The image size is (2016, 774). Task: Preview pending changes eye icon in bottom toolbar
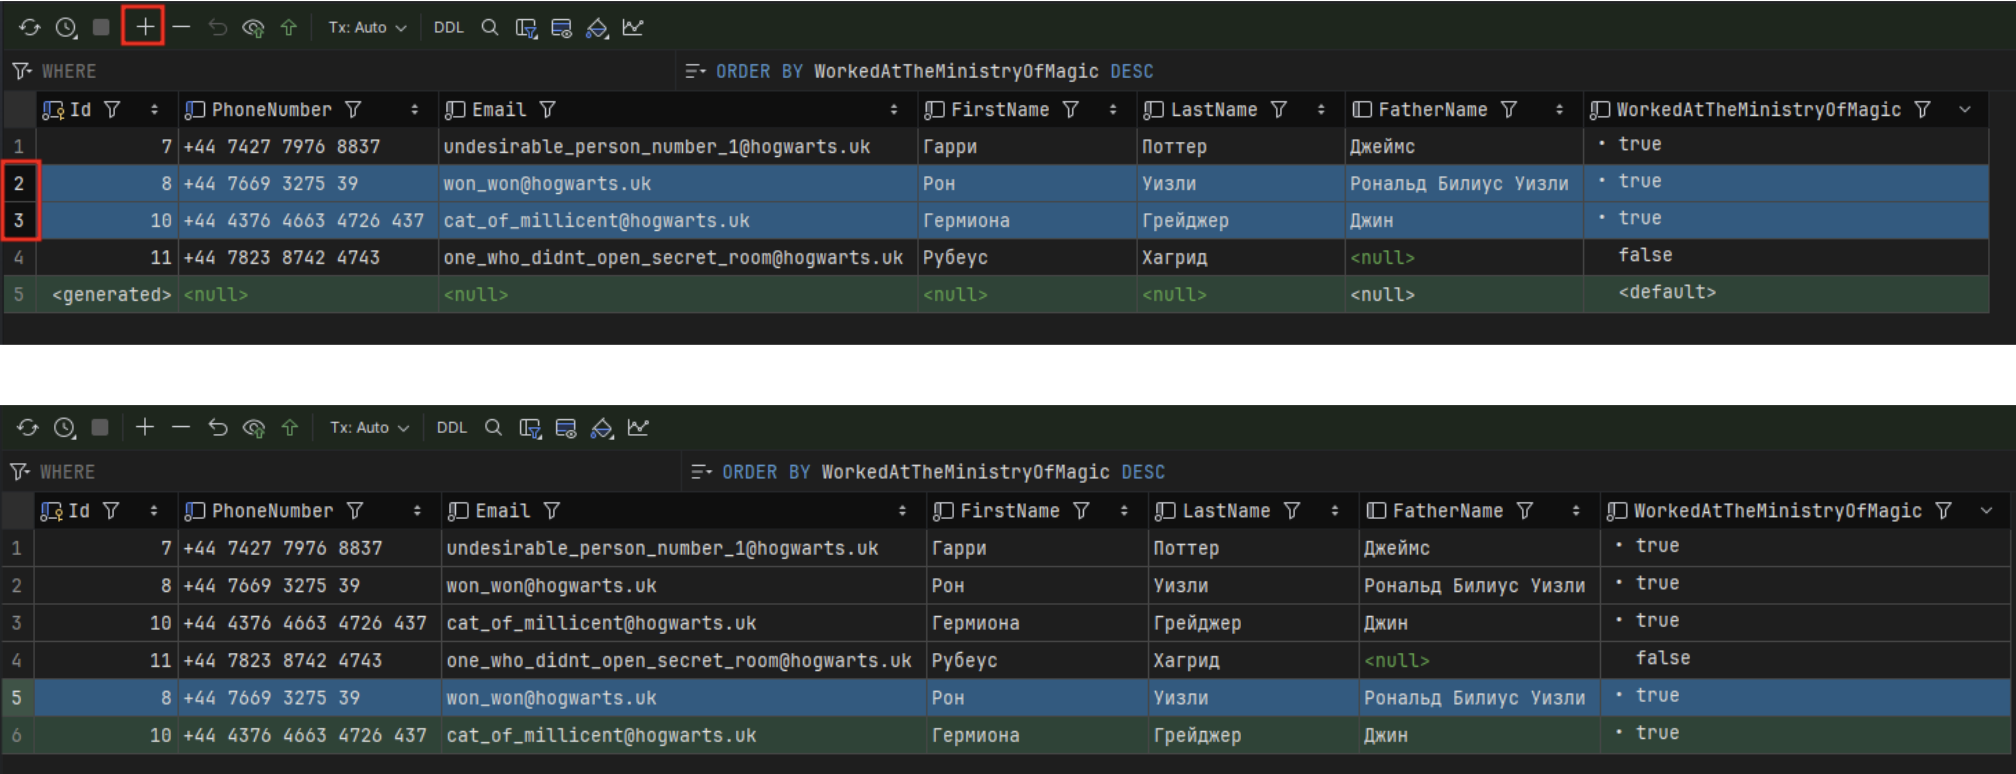click(254, 428)
